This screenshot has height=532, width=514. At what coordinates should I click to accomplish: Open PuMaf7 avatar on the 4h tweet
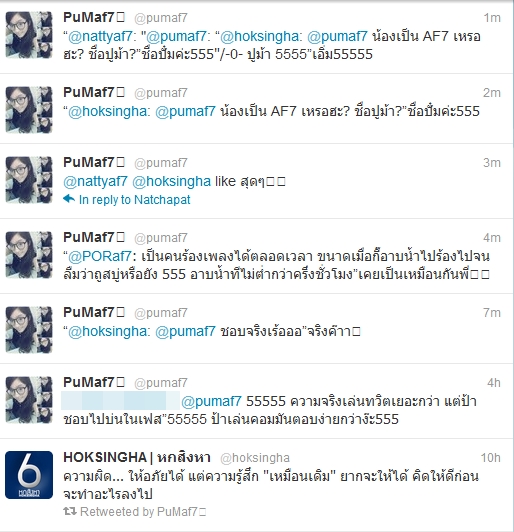(x=29, y=400)
